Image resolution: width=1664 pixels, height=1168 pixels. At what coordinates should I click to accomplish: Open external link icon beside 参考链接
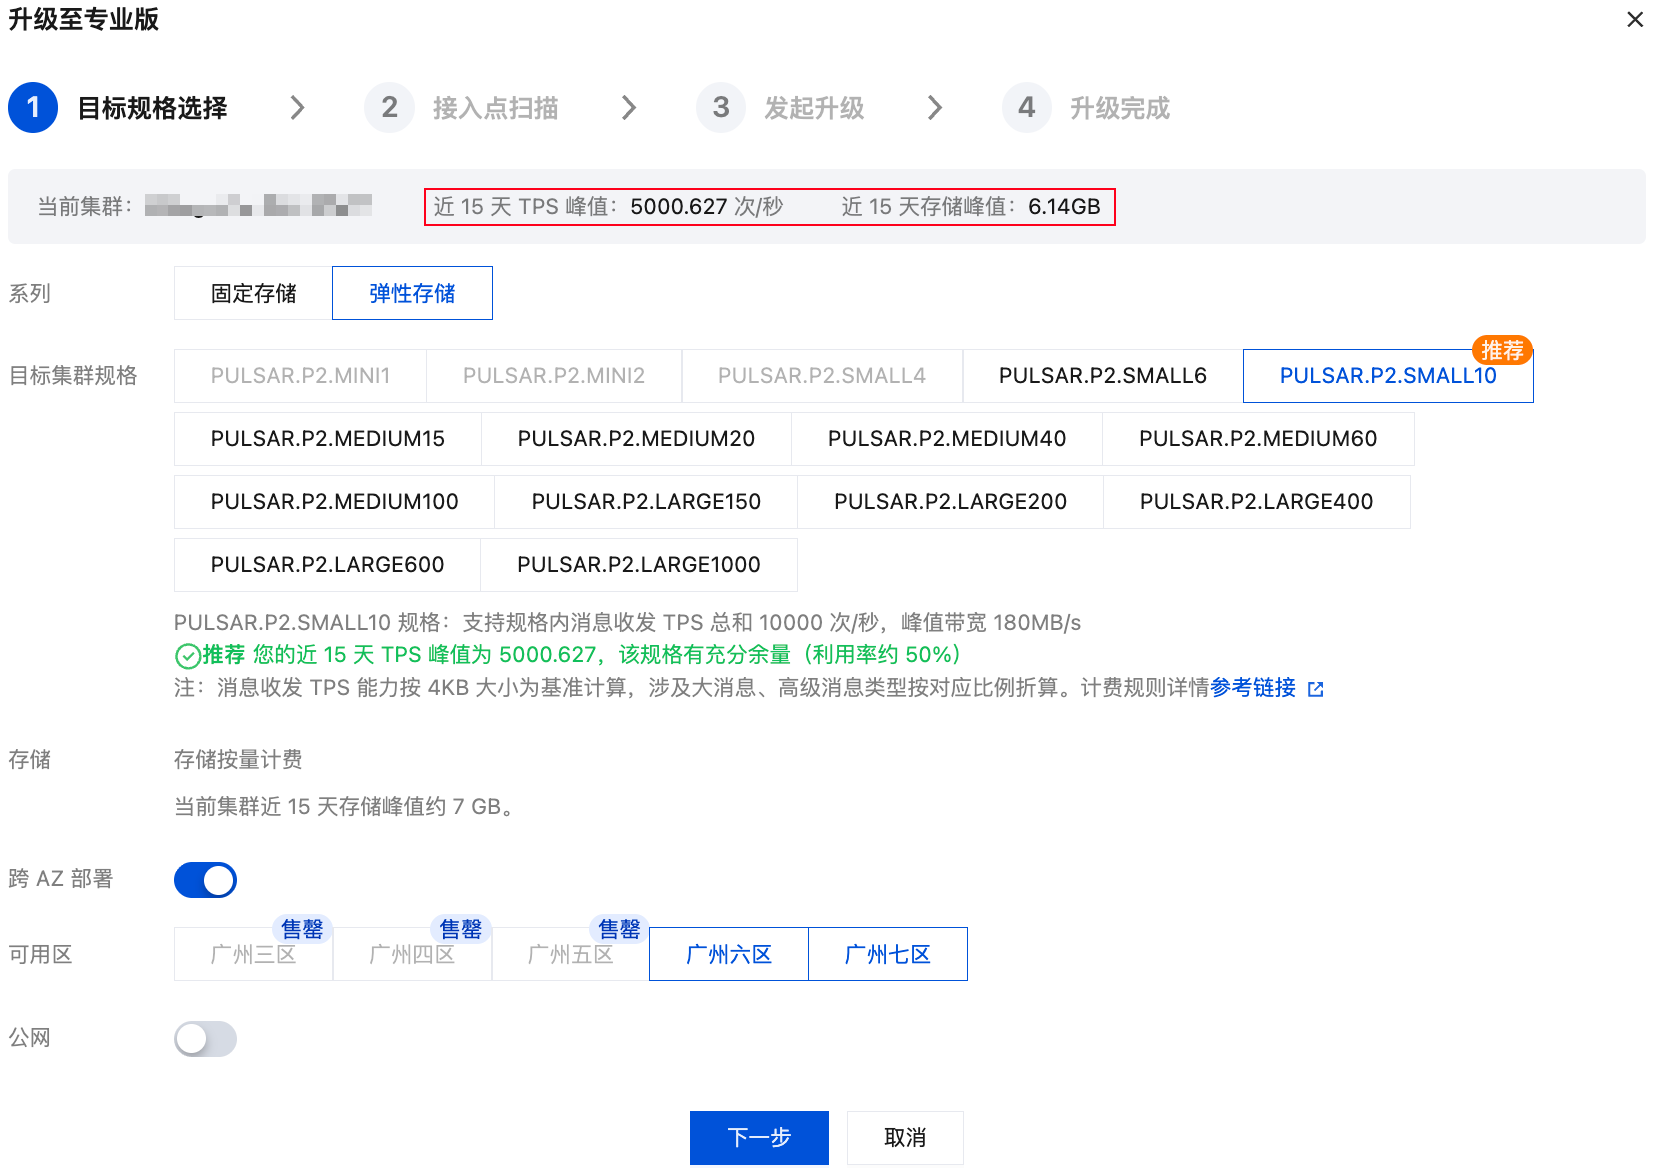1316,689
